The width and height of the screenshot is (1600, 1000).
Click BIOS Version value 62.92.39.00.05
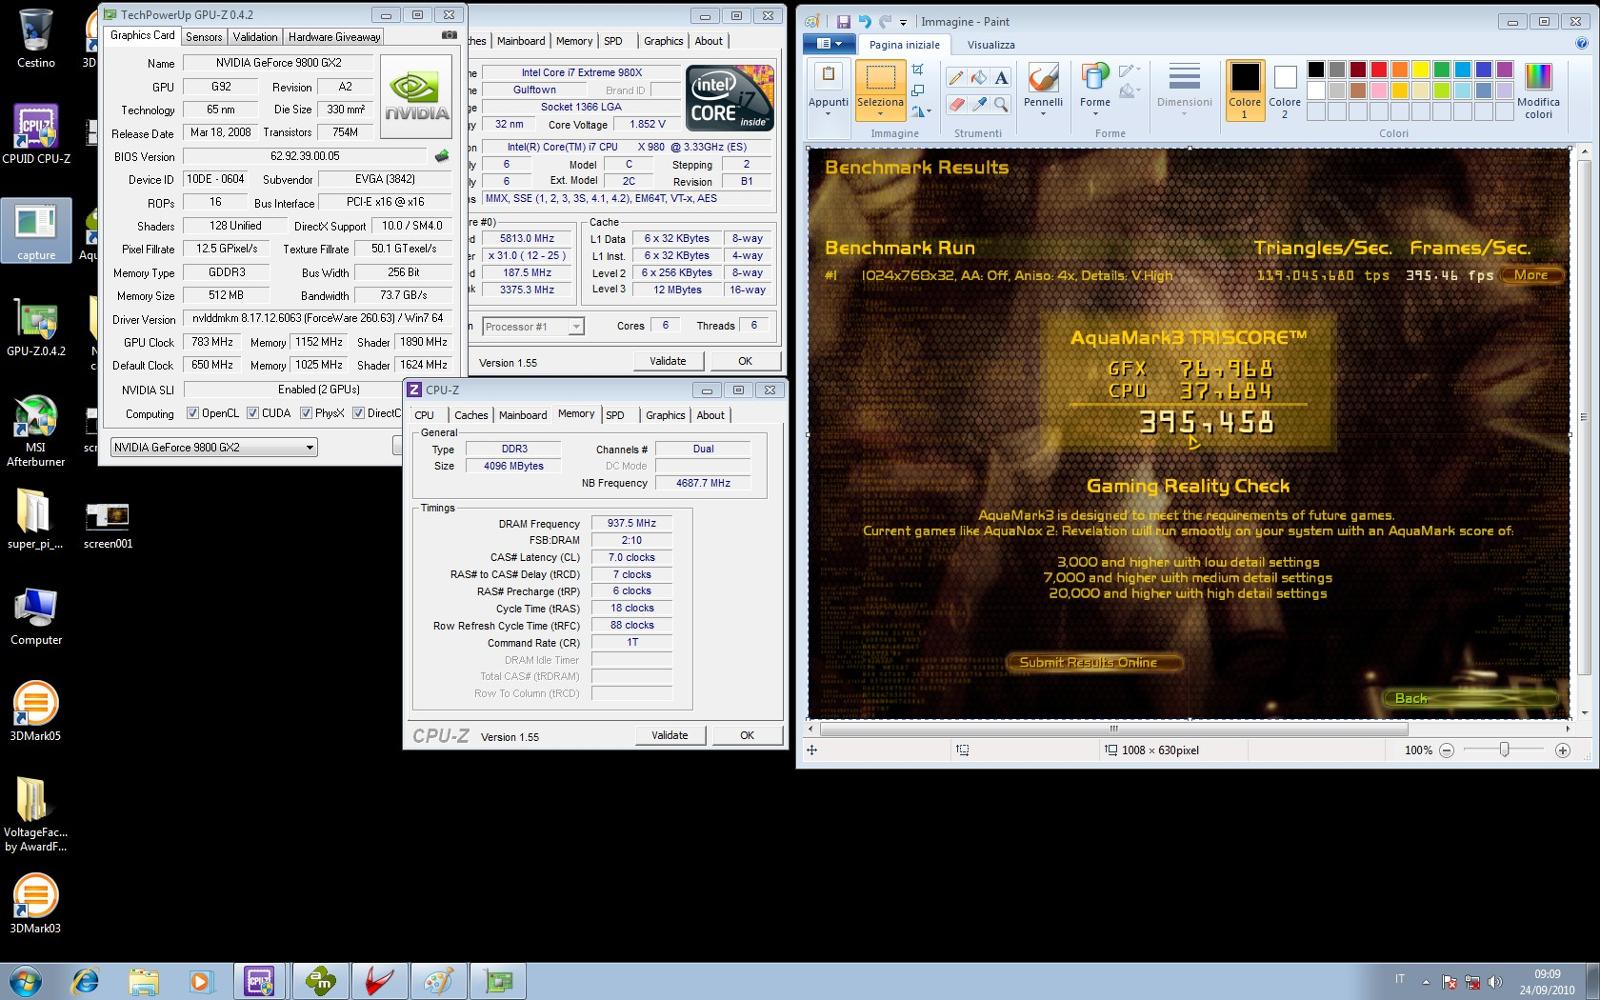(x=305, y=156)
